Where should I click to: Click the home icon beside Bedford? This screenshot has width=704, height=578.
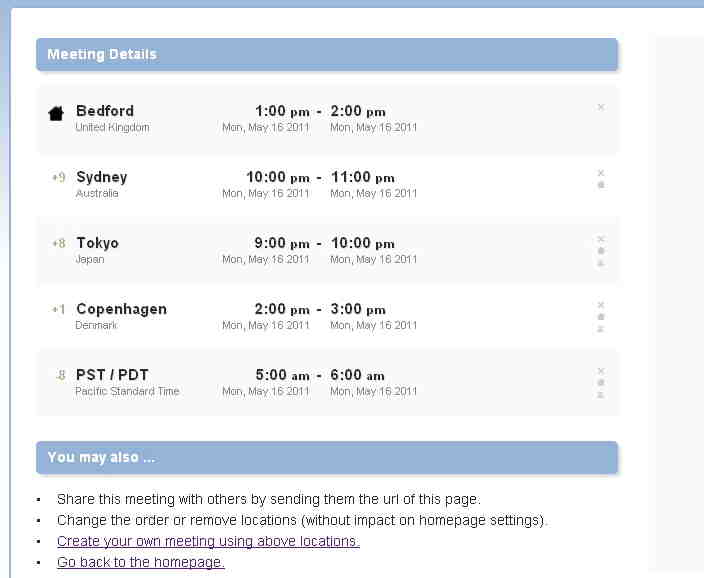(57, 113)
